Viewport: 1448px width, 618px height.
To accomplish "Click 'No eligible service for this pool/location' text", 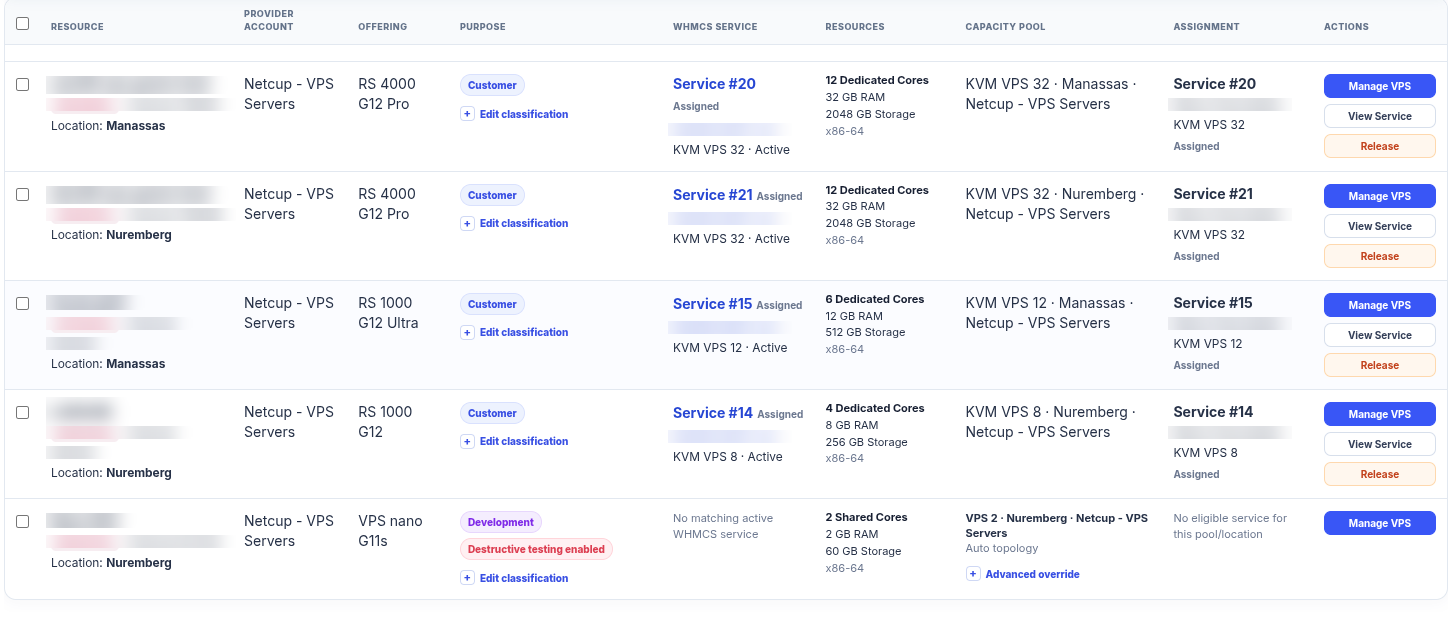I will [x=1231, y=526].
